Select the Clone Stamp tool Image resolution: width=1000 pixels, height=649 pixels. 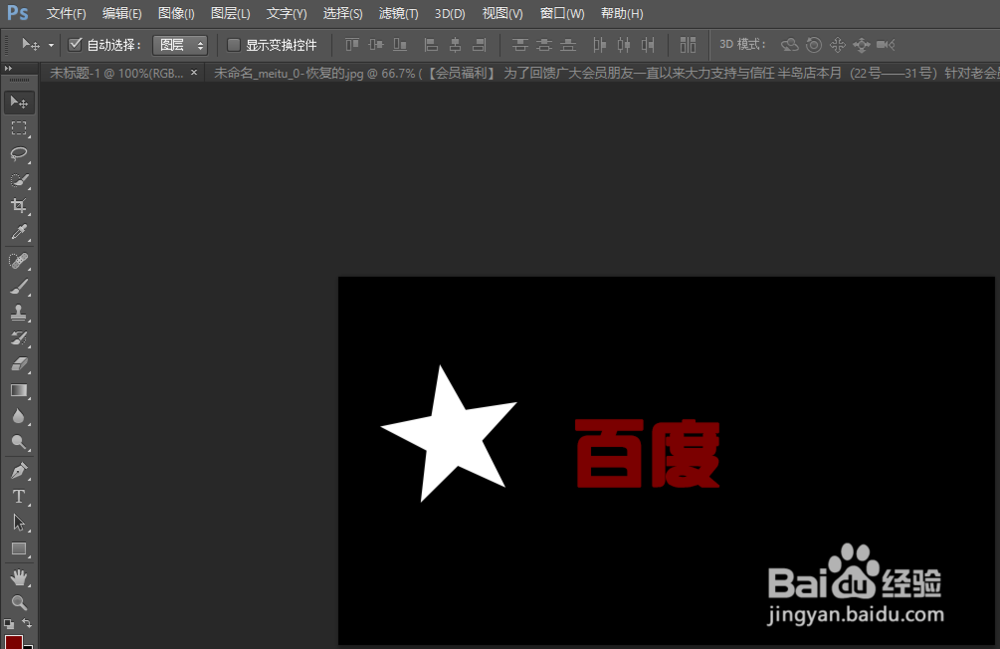click(x=19, y=312)
